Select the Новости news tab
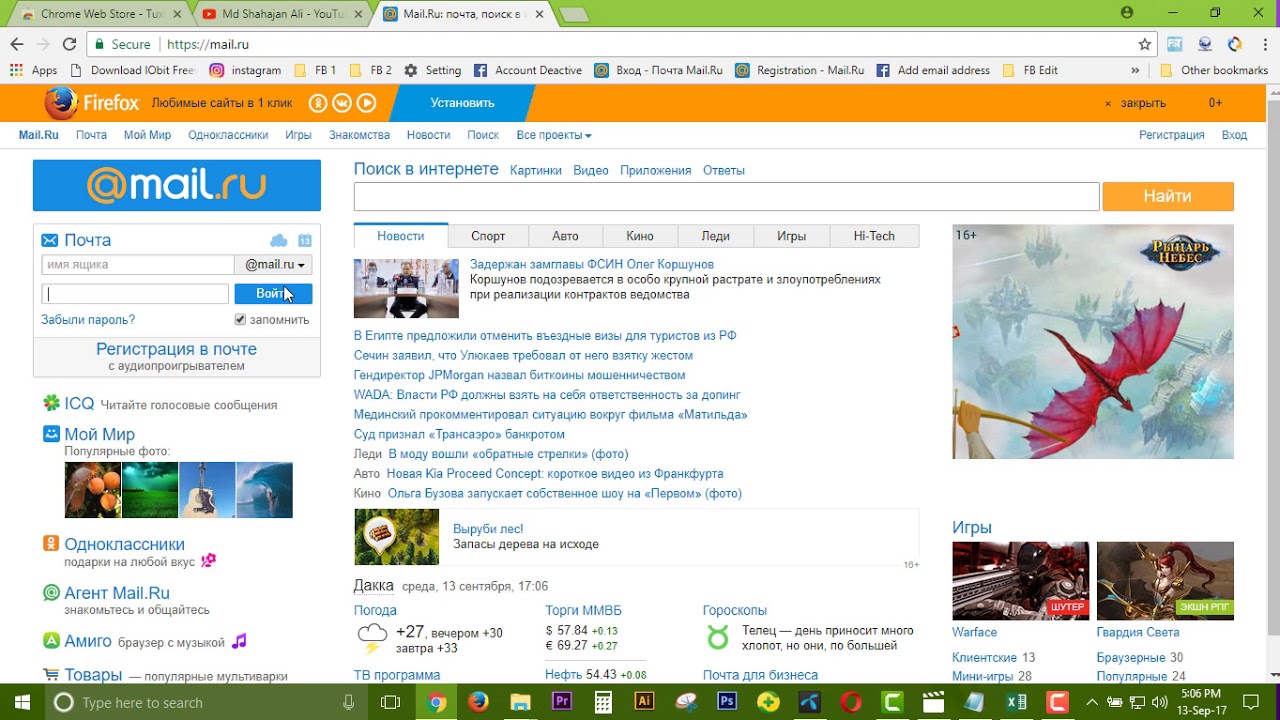The image size is (1280, 720). click(x=400, y=236)
